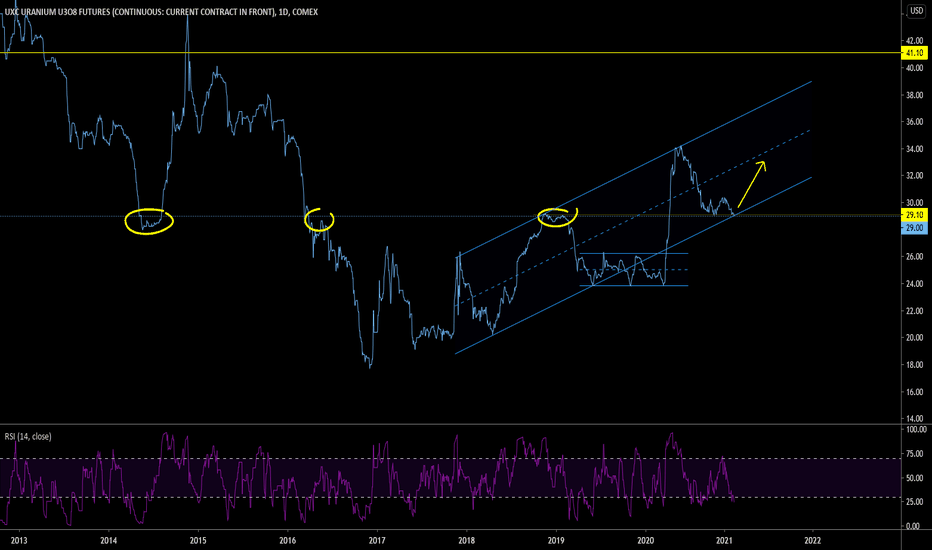Screen dimensions: 932x550
Task: Click the 26.00 price axis label
Action: [x=915, y=257]
